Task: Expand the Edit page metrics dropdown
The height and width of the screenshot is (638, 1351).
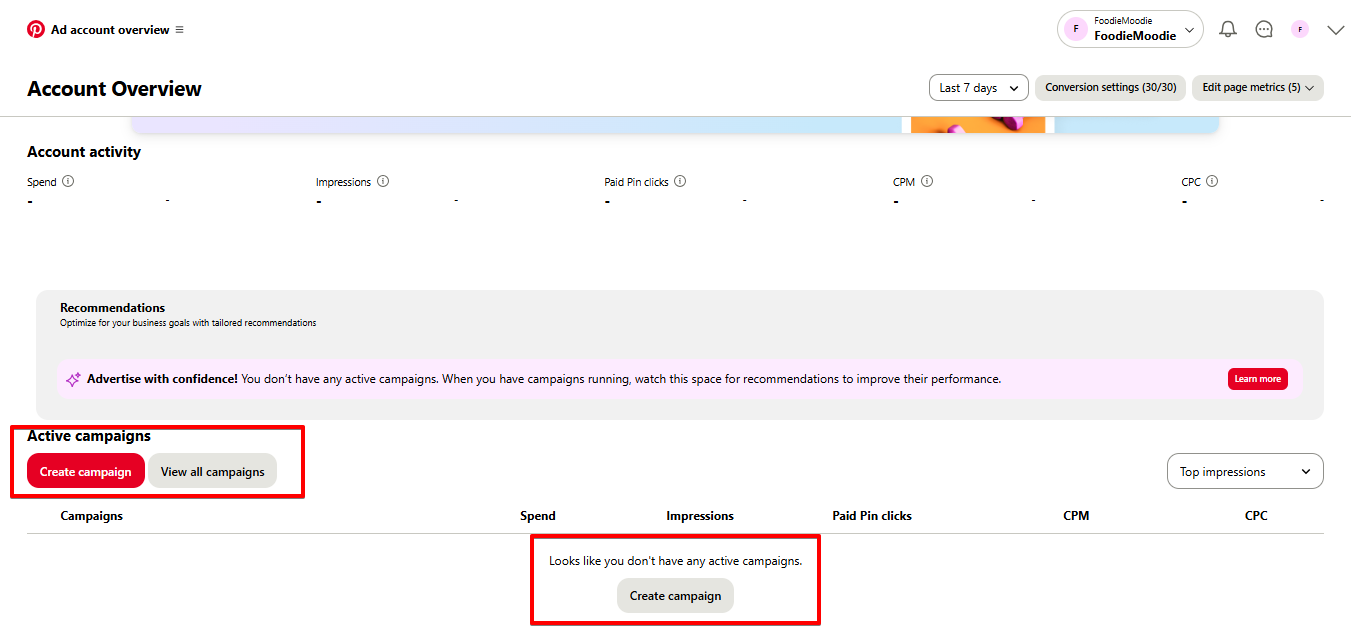Action: point(1257,88)
